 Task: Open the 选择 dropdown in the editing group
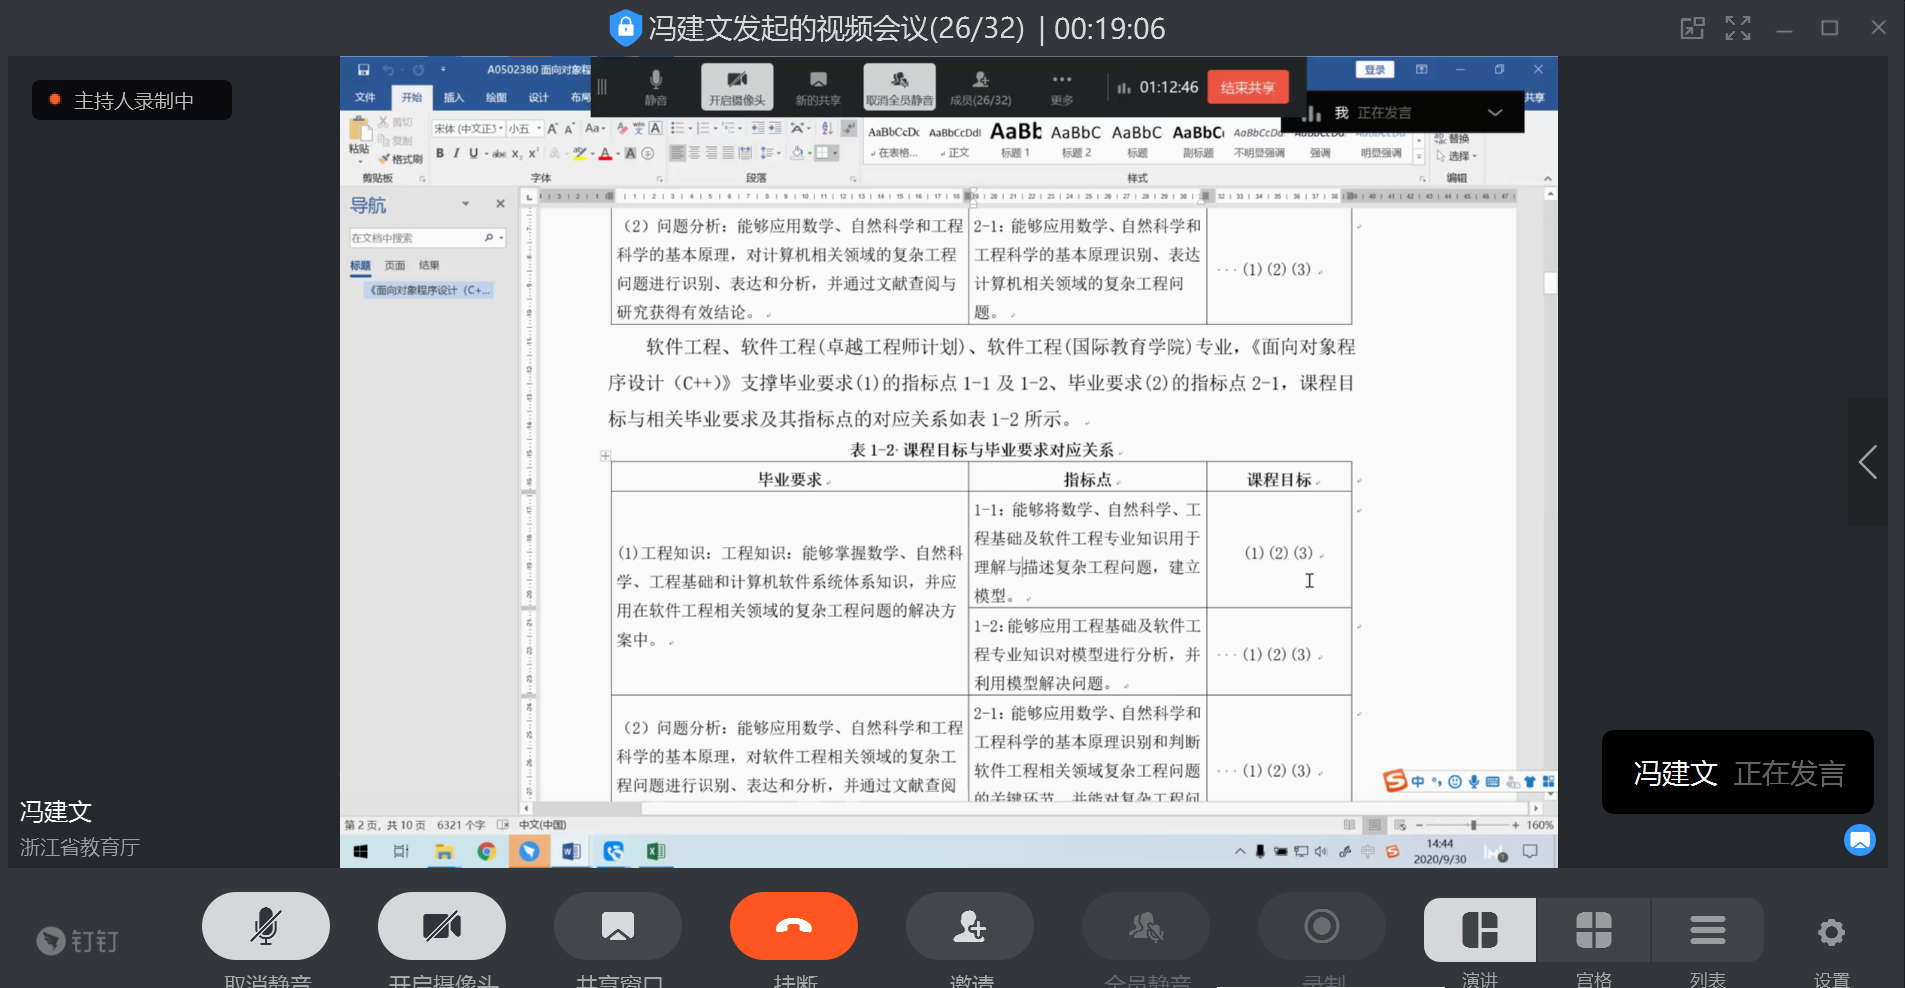point(1456,156)
